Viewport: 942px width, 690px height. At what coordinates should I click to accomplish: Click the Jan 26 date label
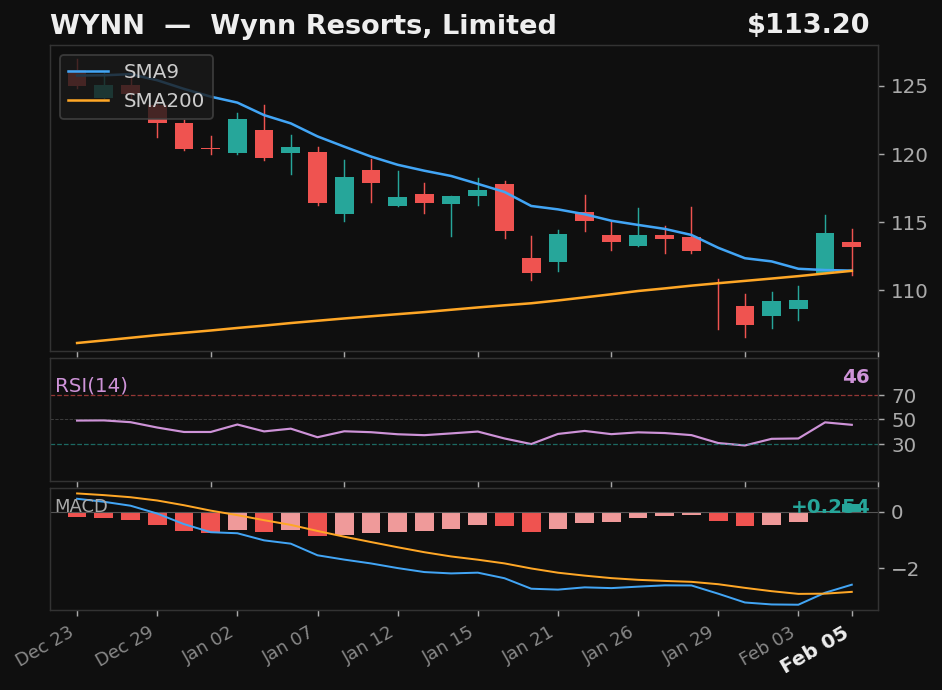(607, 646)
